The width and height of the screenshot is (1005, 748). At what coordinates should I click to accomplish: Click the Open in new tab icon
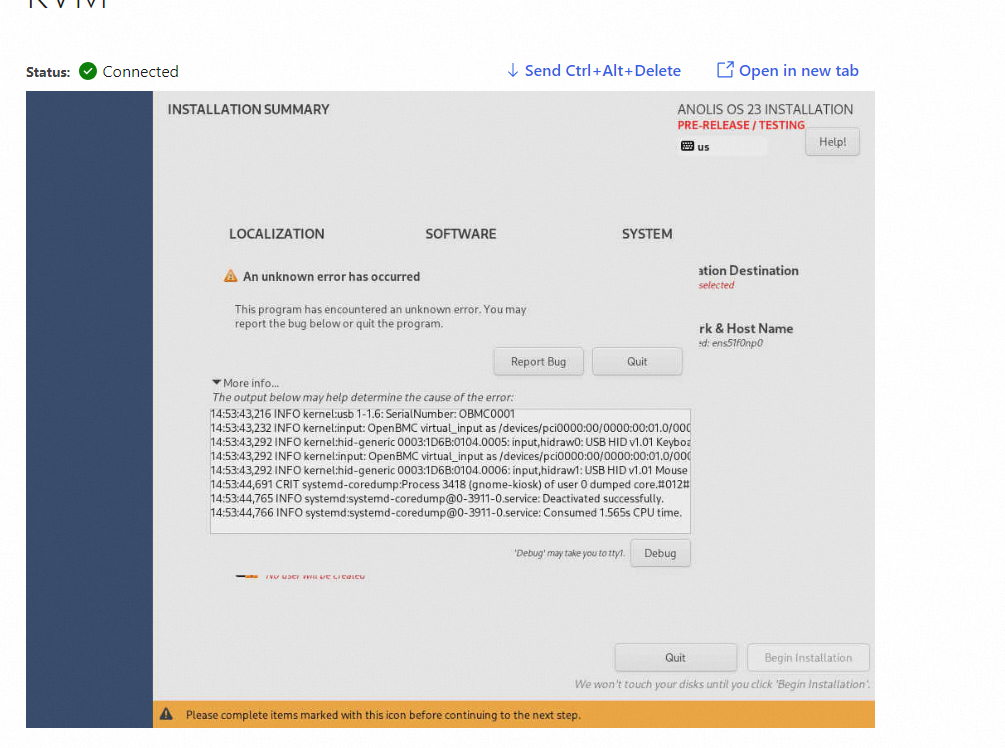pyautogui.click(x=725, y=70)
